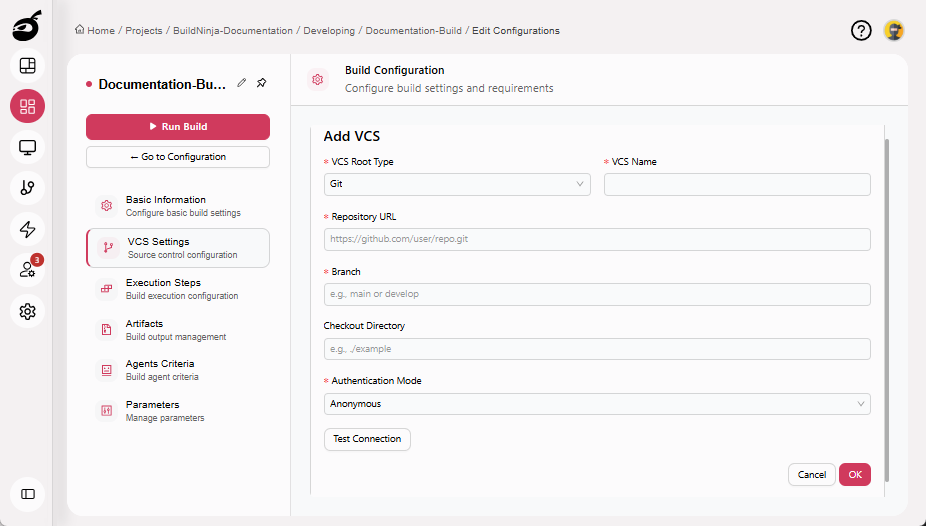926x526 pixels.
Task: Open the help question mark icon
Action: pos(861,30)
